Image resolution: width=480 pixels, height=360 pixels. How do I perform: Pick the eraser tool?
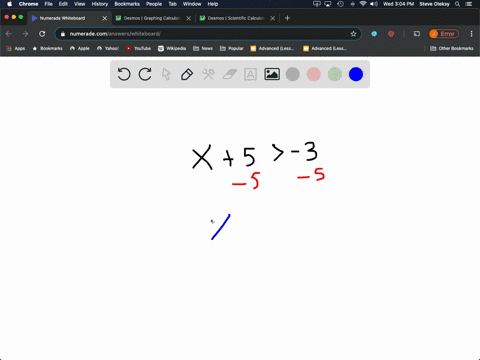click(x=229, y=74)
